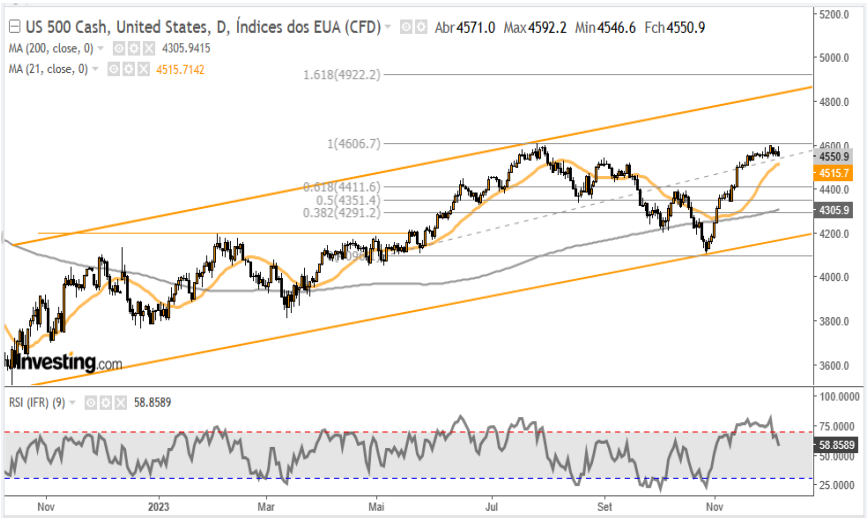Click the Jul label on time axis
867x519 pixels.
coord(492,507)
